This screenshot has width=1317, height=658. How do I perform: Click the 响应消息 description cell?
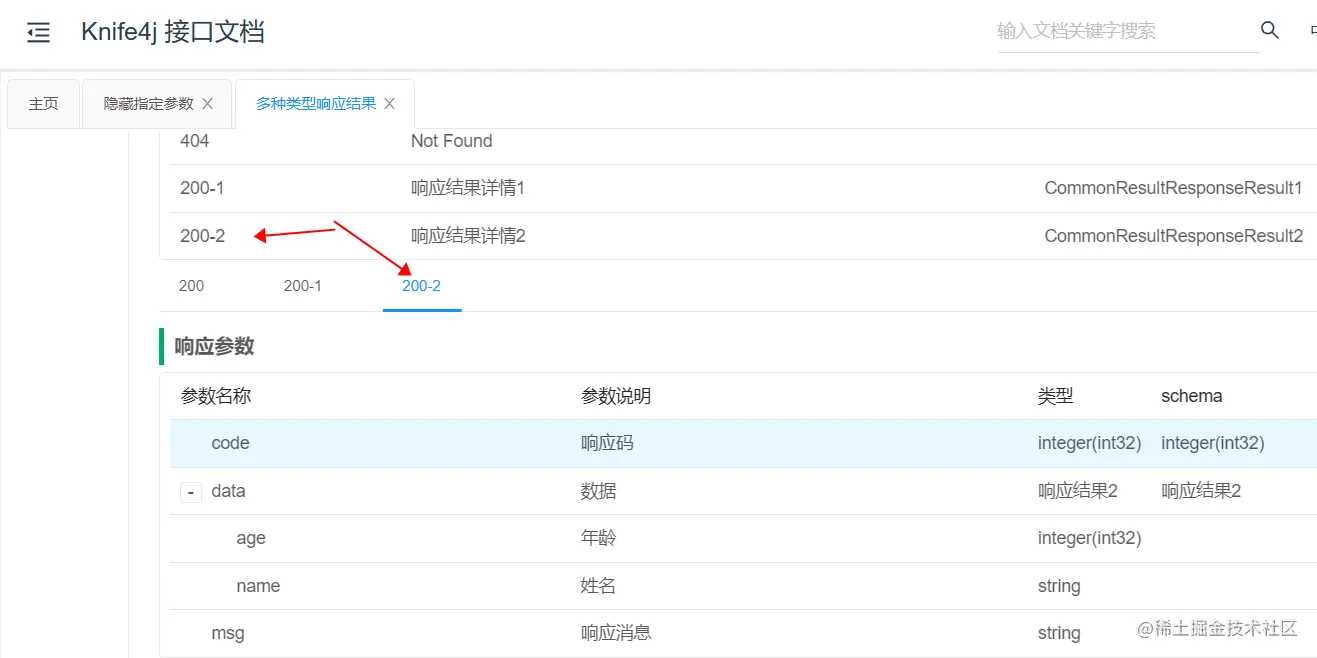pyautogui.click(x=616, y=633)
